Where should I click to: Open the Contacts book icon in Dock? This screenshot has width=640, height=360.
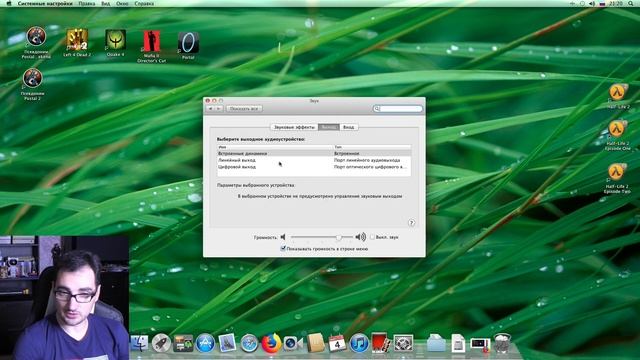315,343
